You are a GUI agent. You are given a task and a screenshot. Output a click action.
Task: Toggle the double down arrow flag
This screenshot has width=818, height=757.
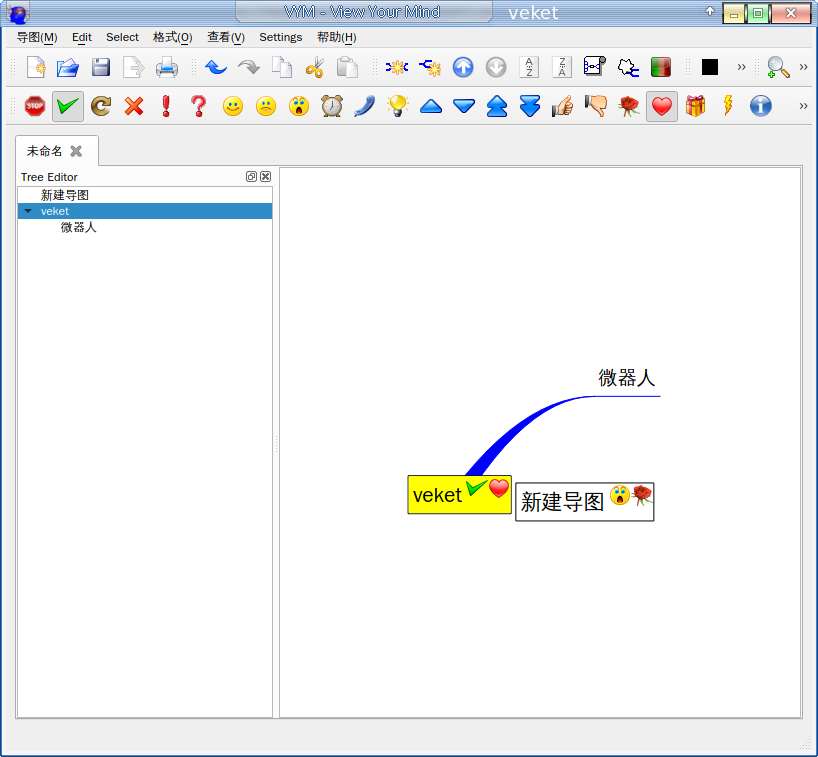[x=530, y=106]
